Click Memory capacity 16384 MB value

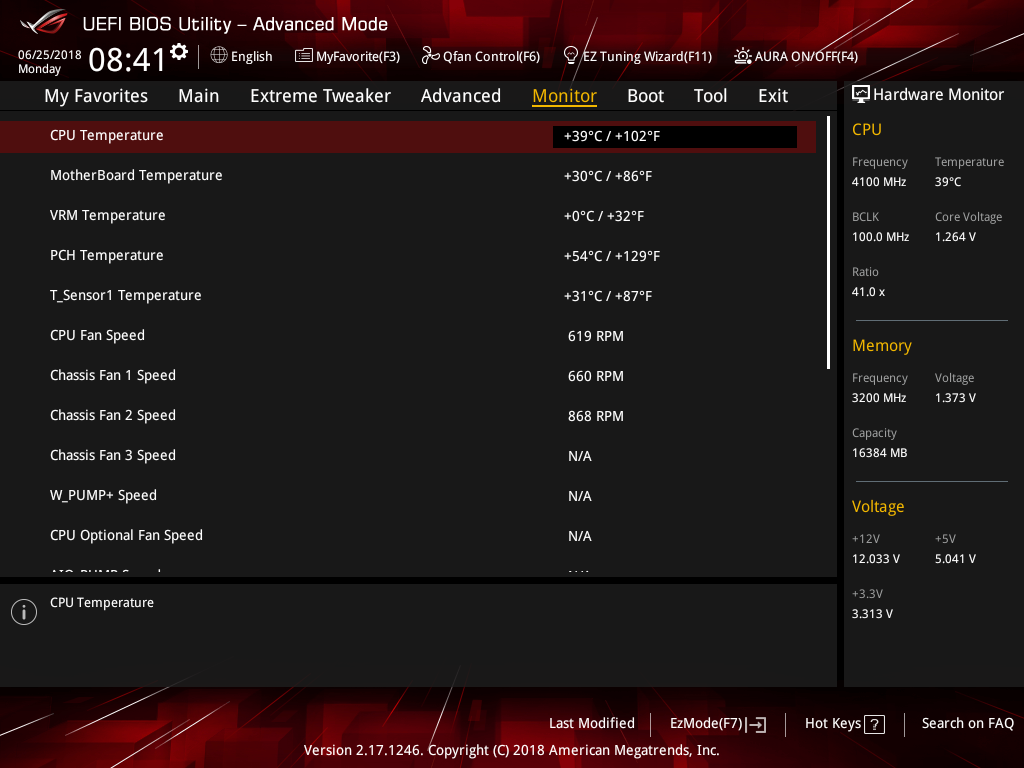(879, 453)
